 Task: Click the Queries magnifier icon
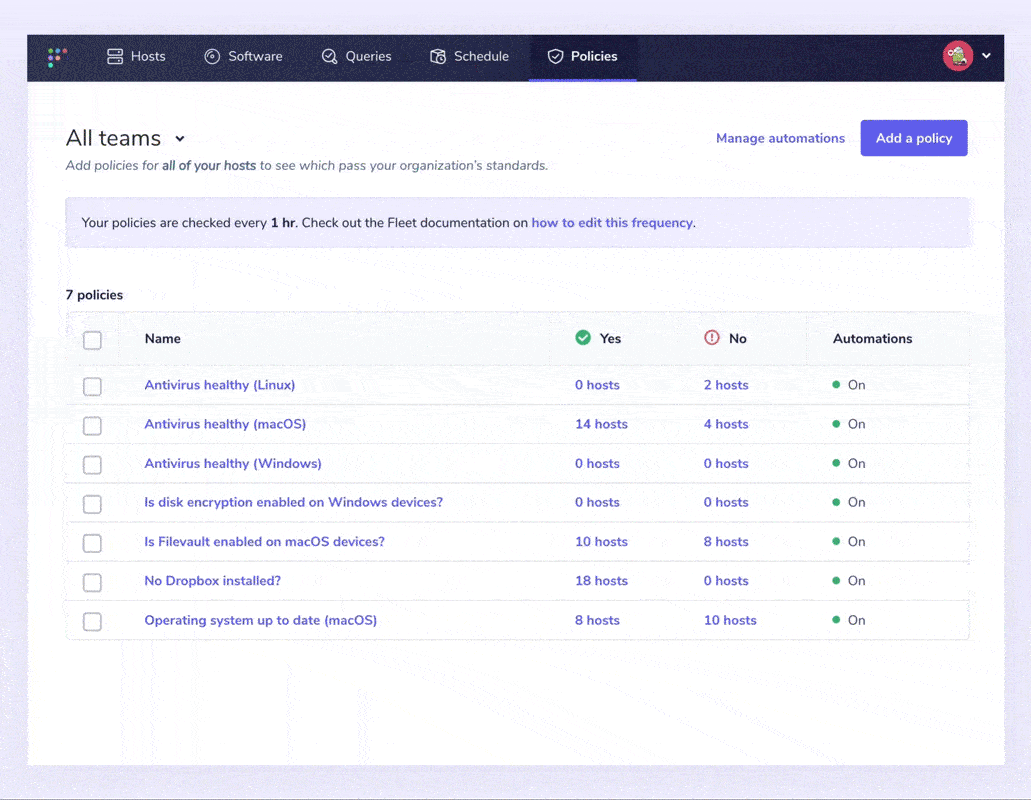tap(329, 57)
